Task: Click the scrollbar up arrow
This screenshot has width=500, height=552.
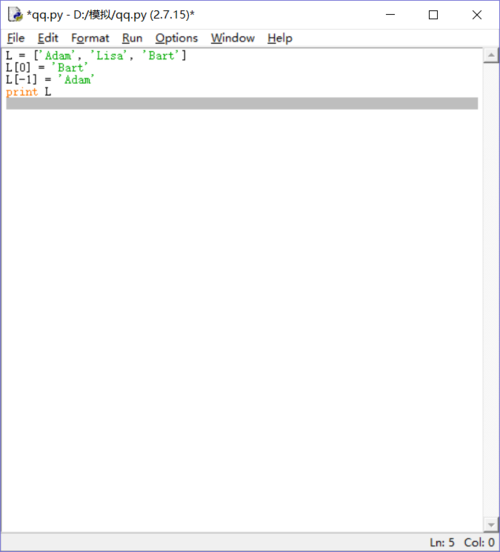Action: pyautogui.click(x=491, y=55)
